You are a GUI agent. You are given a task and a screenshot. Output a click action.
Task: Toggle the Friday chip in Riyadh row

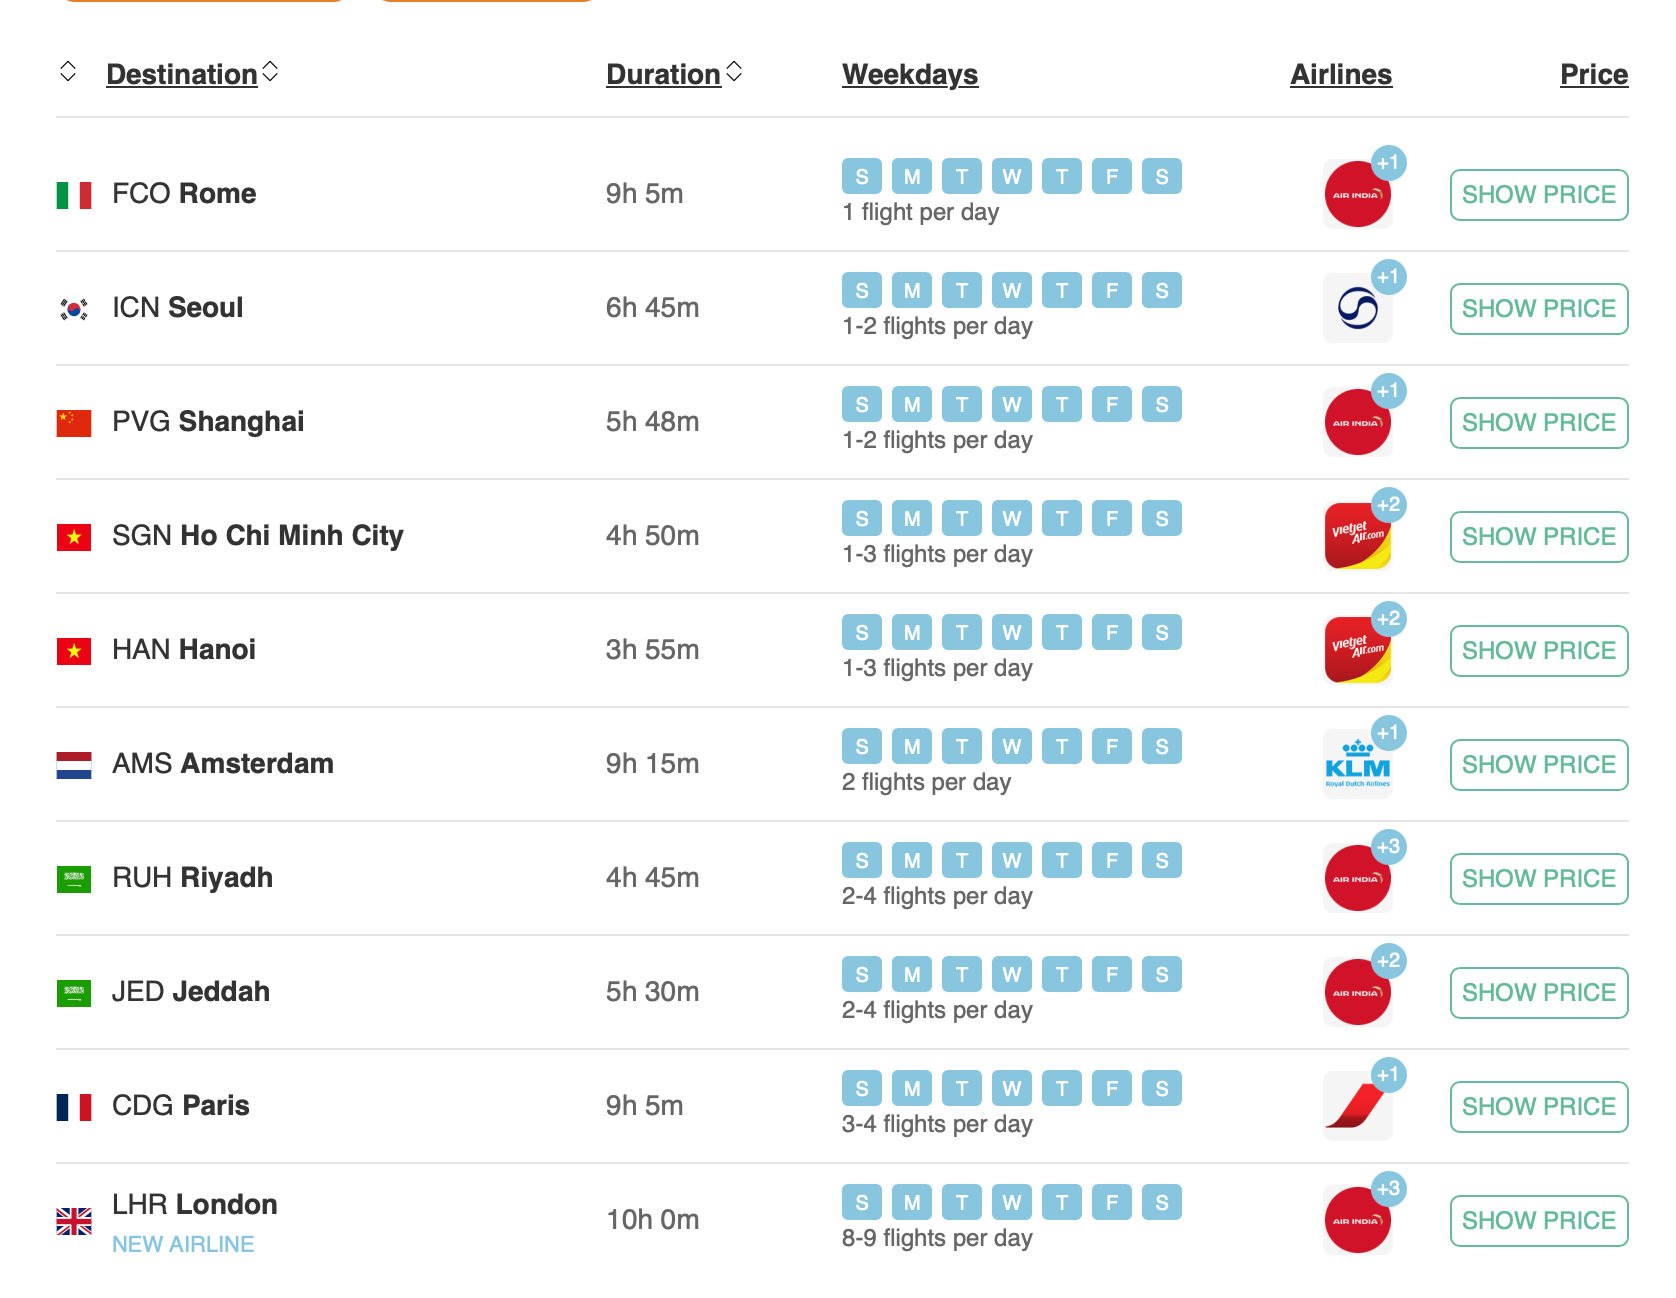[1112, 861]
